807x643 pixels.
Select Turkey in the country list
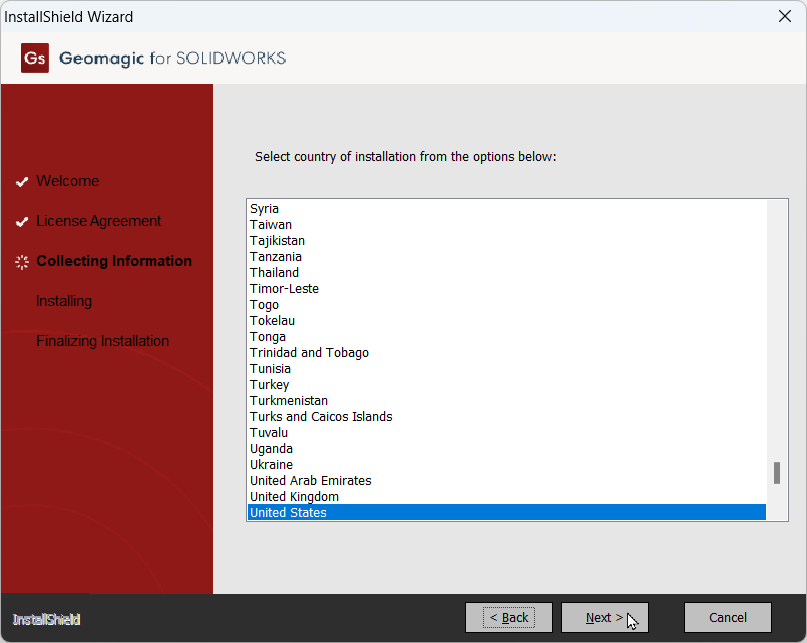pyautogui.click(x=506, y=384)
